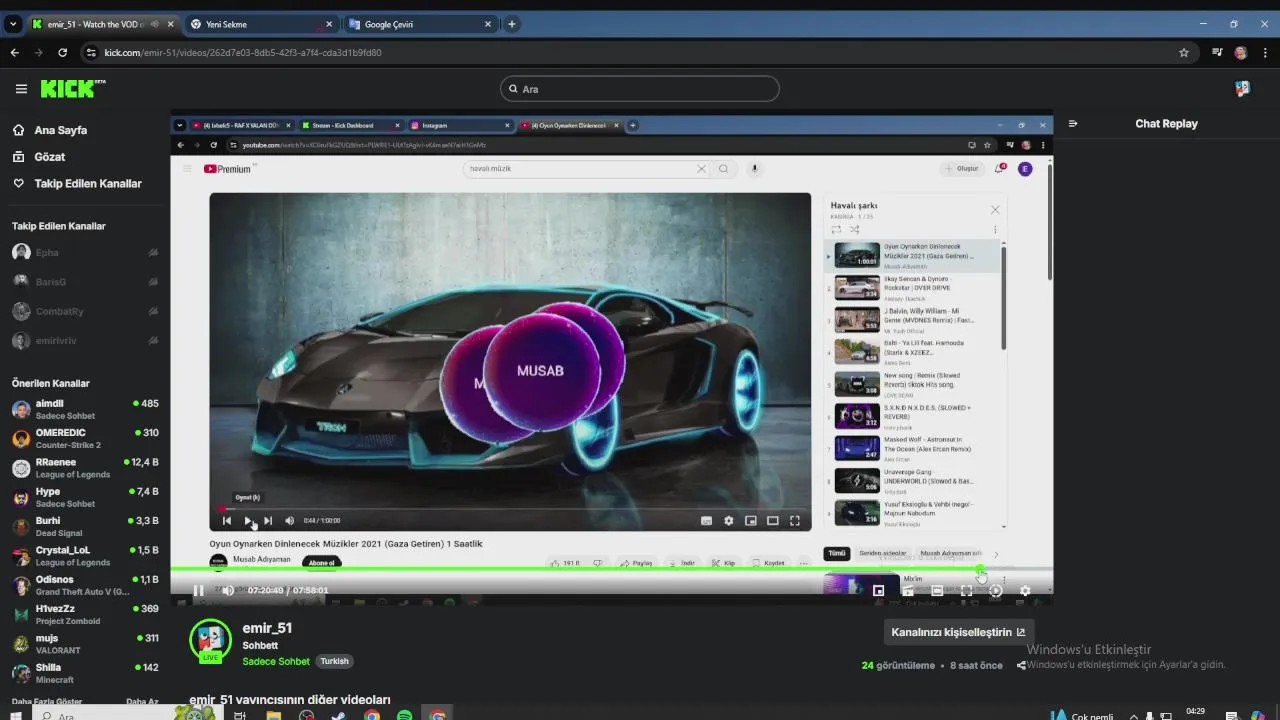Close the Google Çeviri tab
This screenshot has width=1280, height=720.
[x=488, y=24]
